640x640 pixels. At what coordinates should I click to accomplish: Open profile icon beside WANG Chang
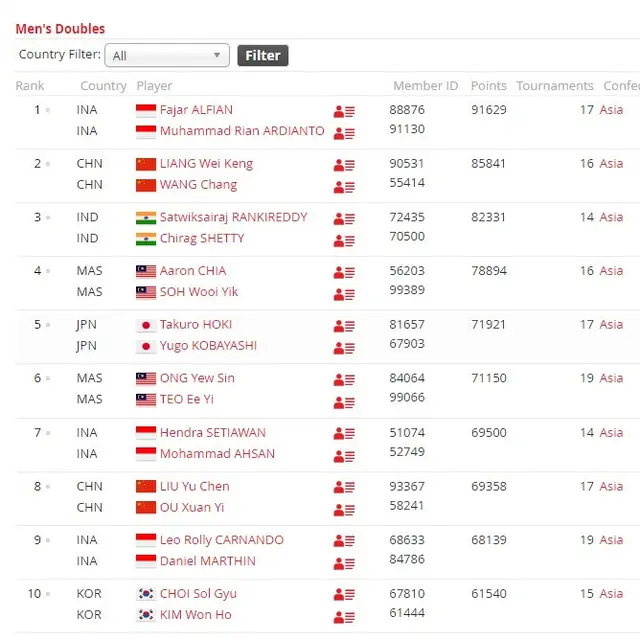[344, 187]
